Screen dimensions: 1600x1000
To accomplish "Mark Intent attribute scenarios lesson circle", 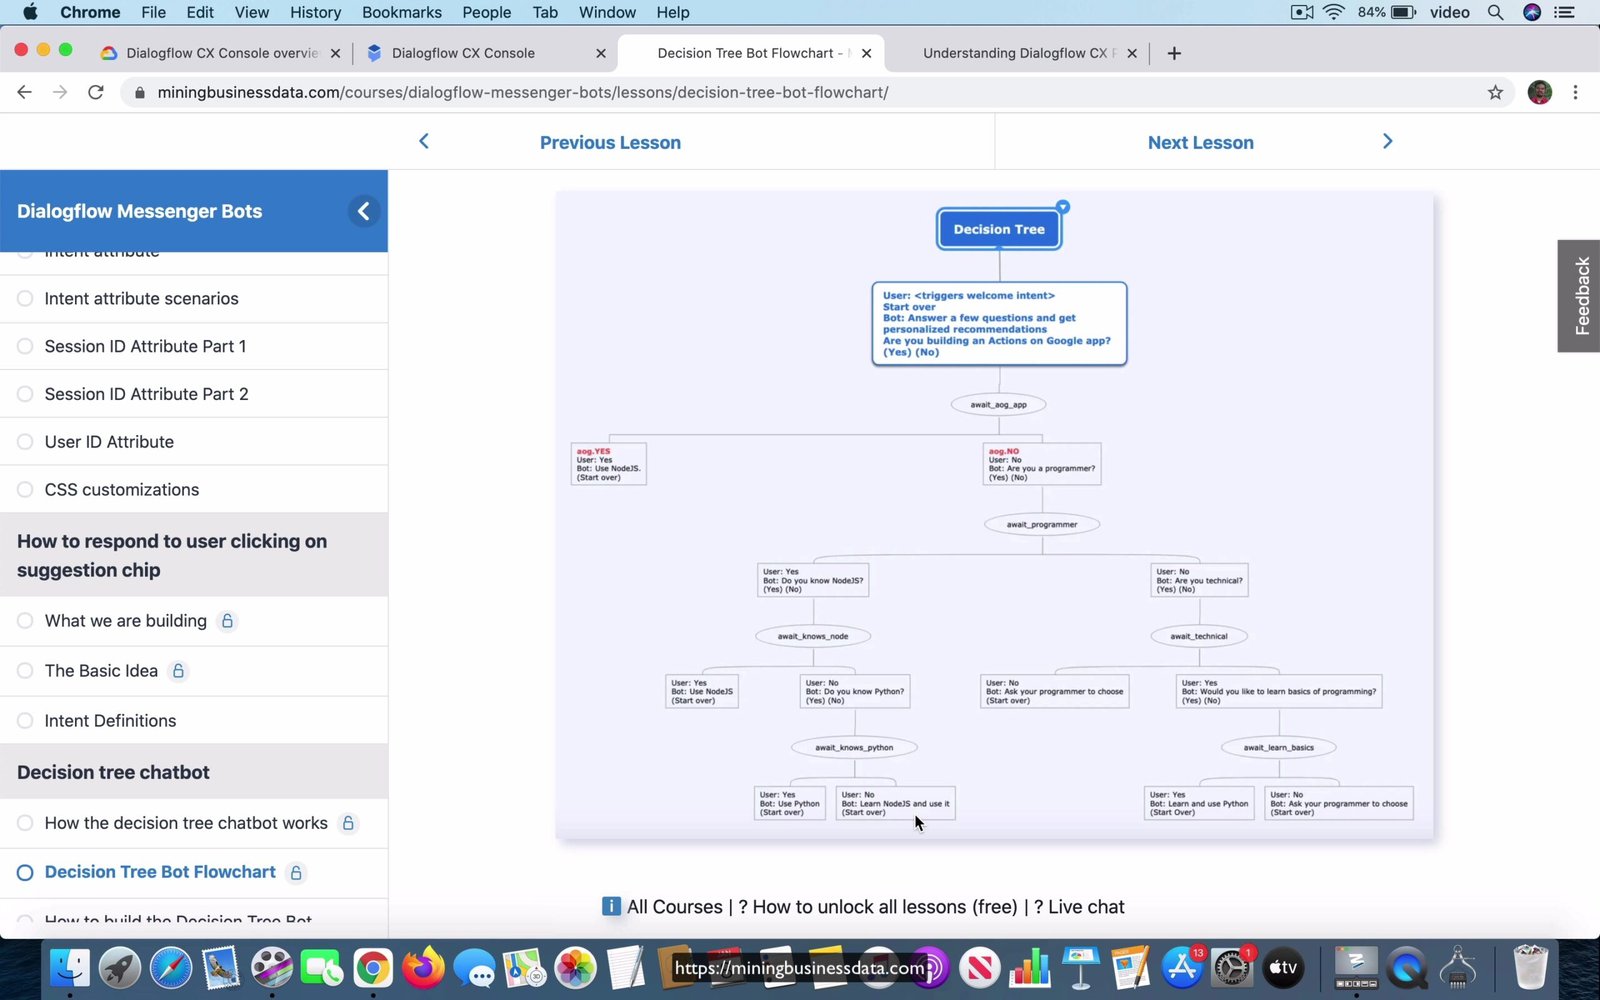I will 25,298.
